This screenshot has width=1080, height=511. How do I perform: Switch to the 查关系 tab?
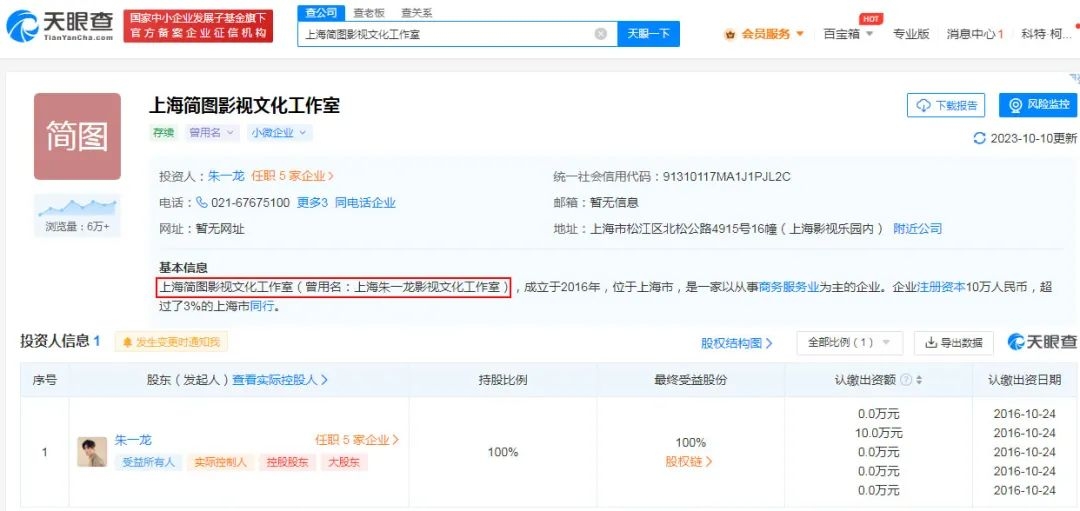click(x=417, y=12)
